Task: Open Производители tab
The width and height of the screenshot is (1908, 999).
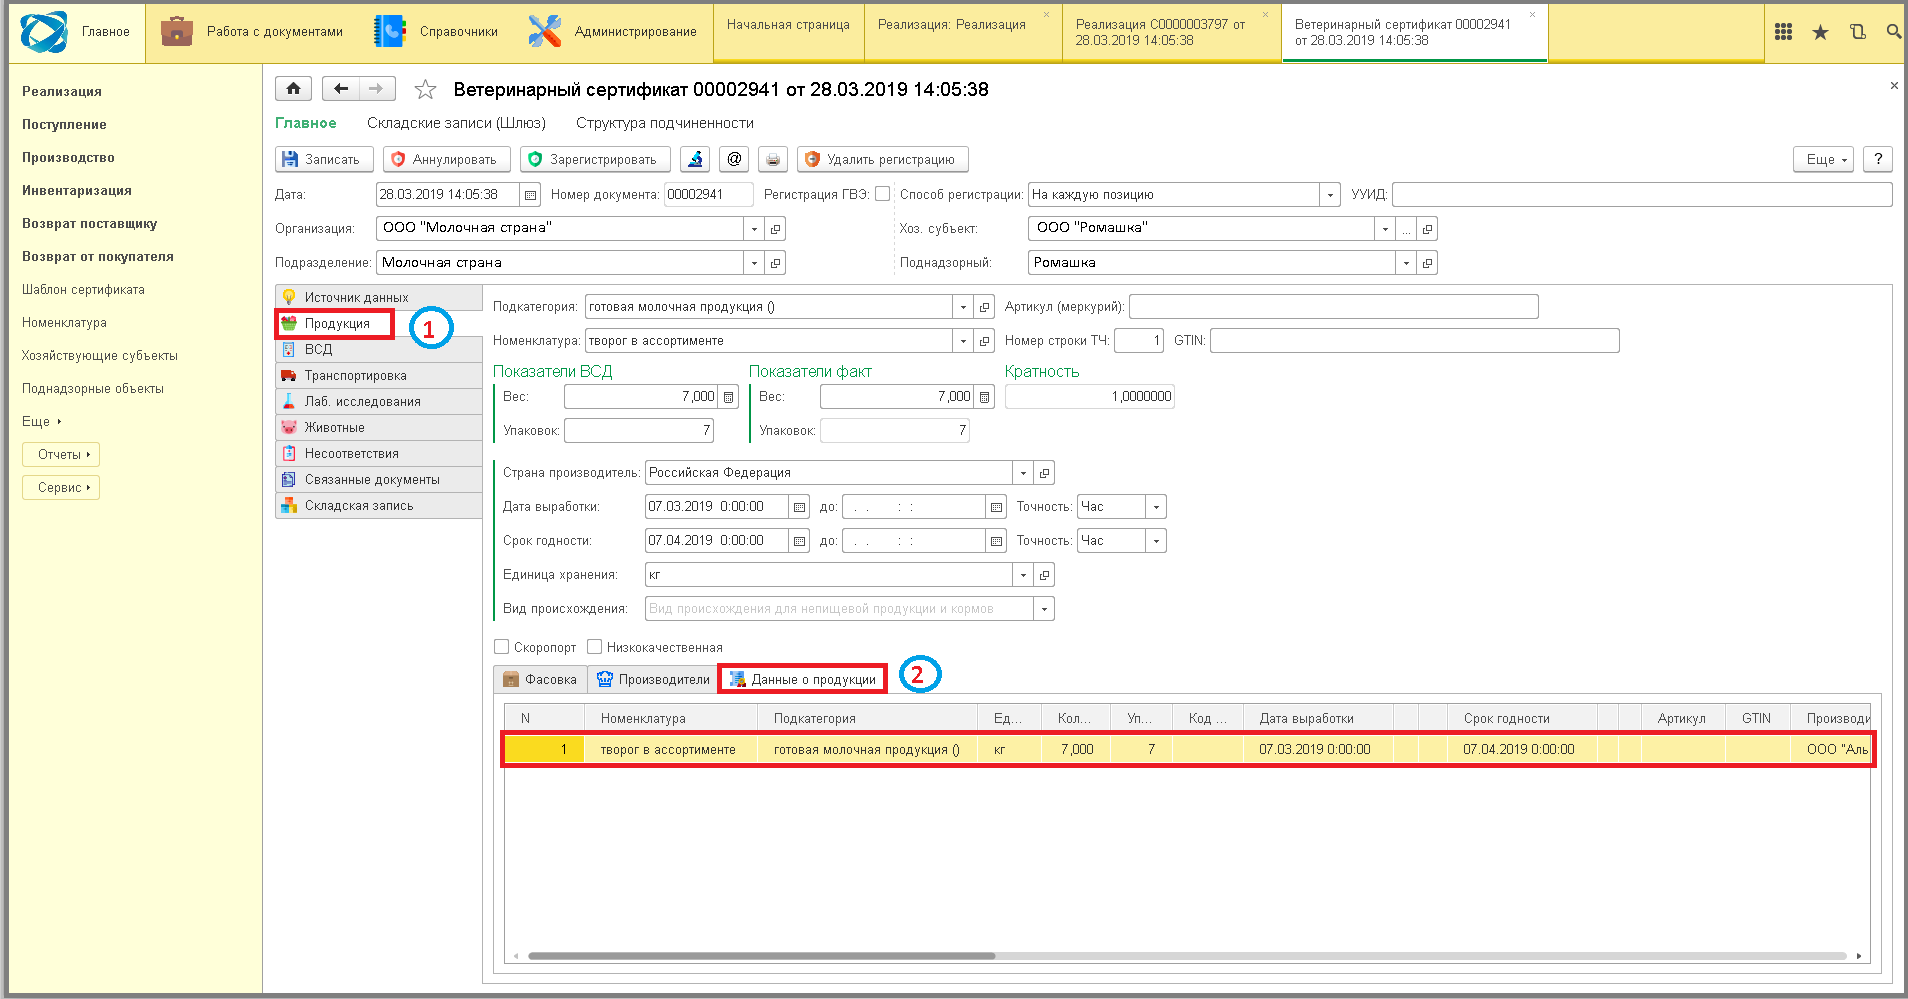Action: (x=653, y=679)
